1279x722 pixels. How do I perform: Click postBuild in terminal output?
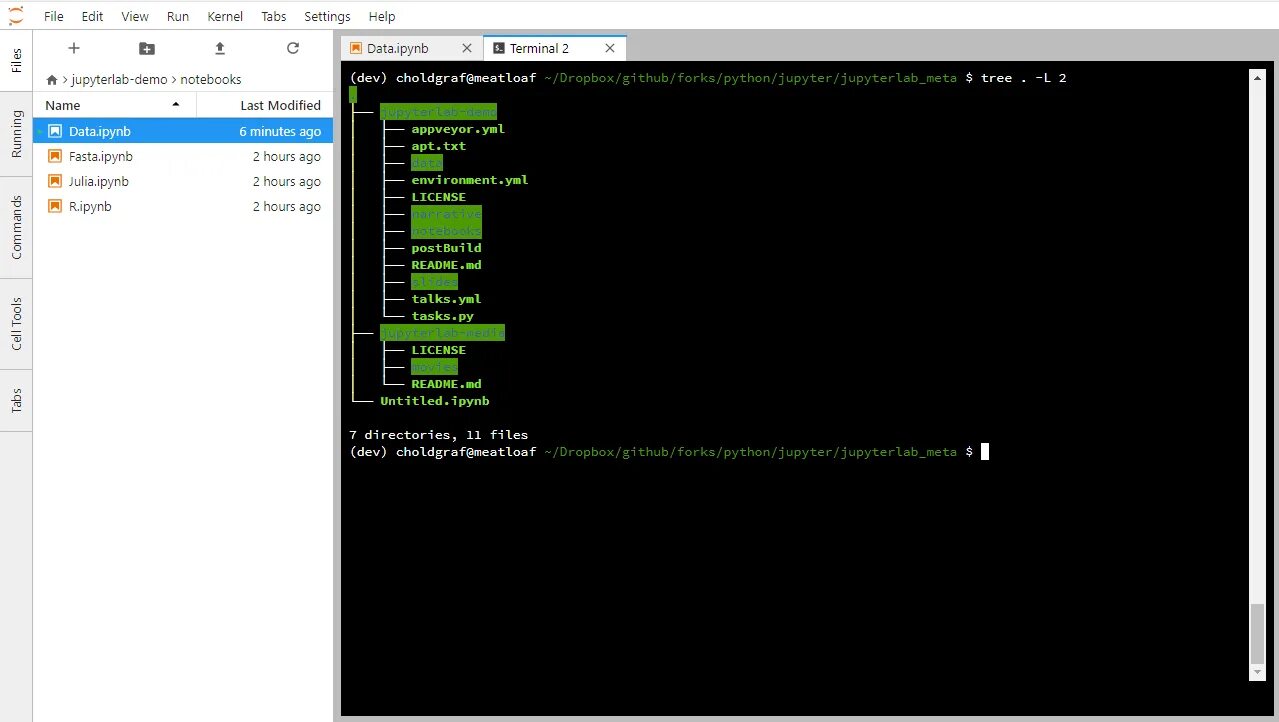click(x=446, y=248)
